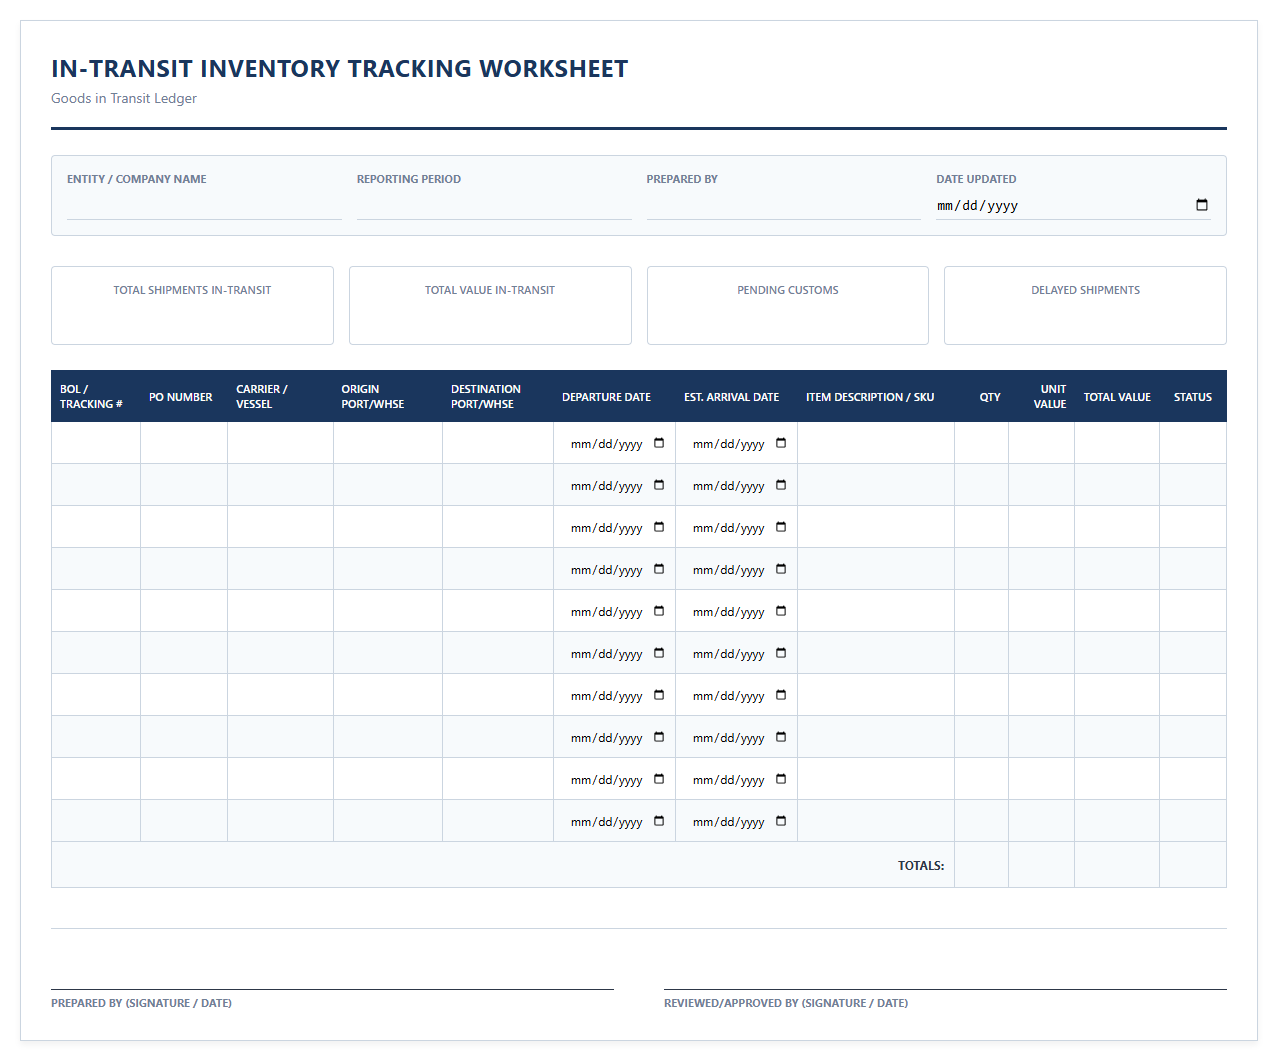Click first row Total Value cell

(1117, 443)
